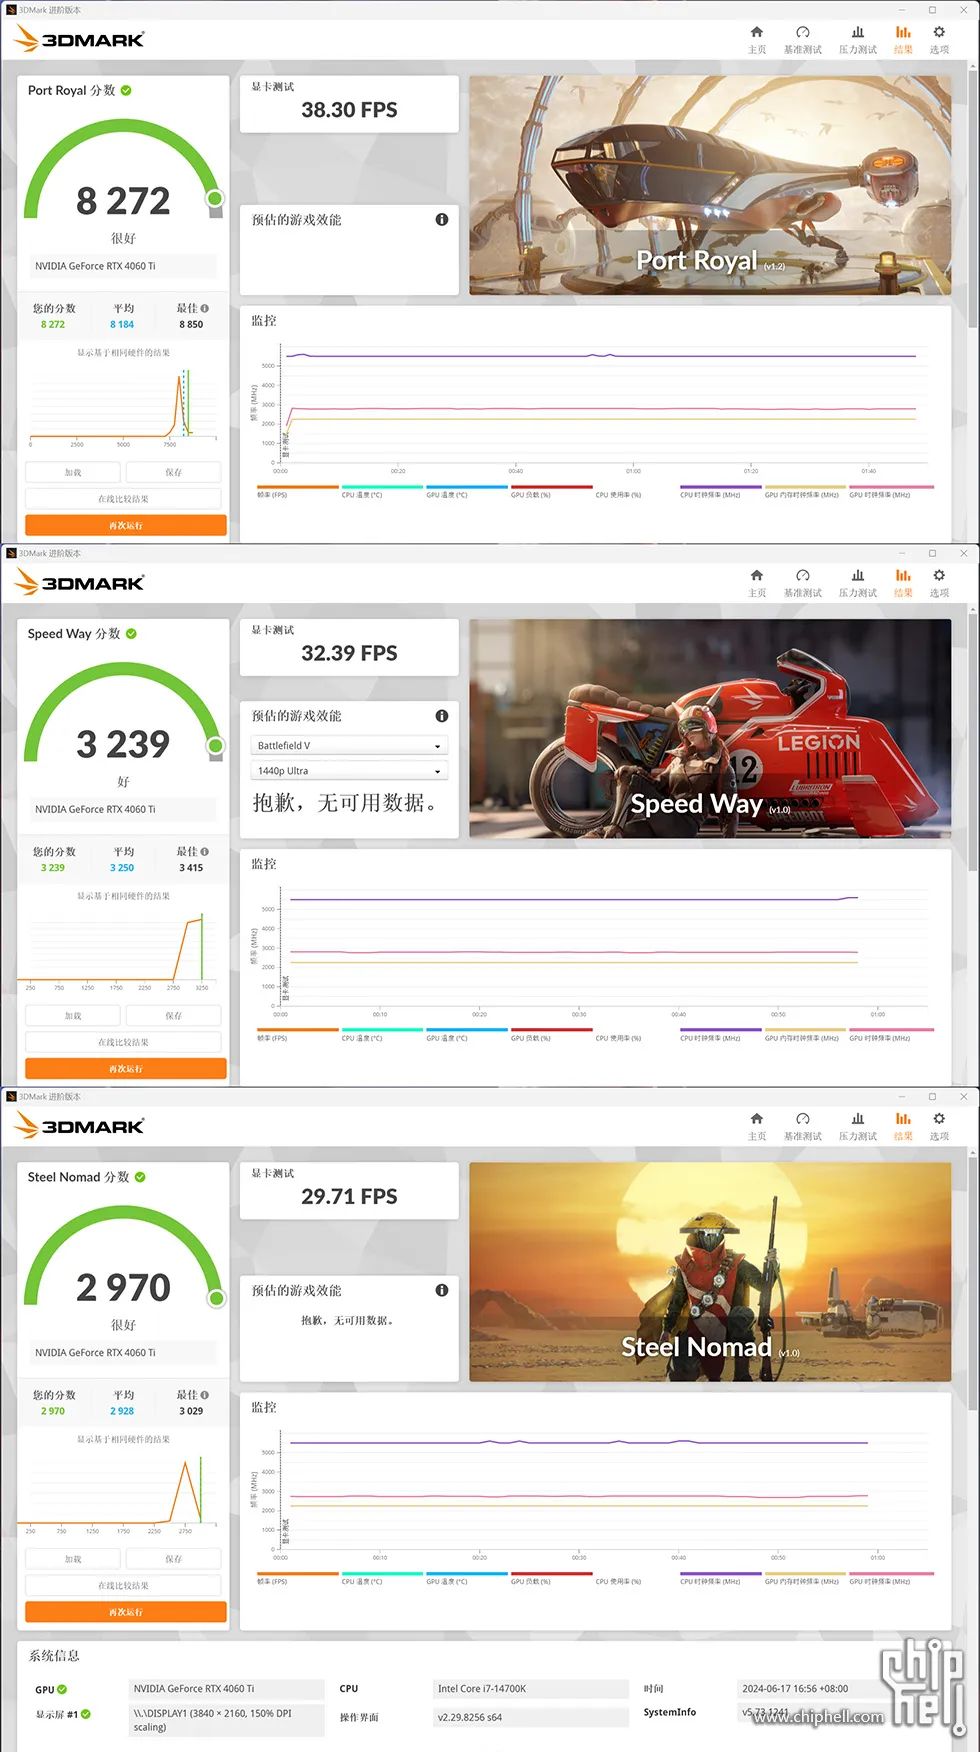Click 再次运行 orange button in Steel Nomad window
Screen dimensions: 980x1752
pyautogui.click(x=126, y=1611)
